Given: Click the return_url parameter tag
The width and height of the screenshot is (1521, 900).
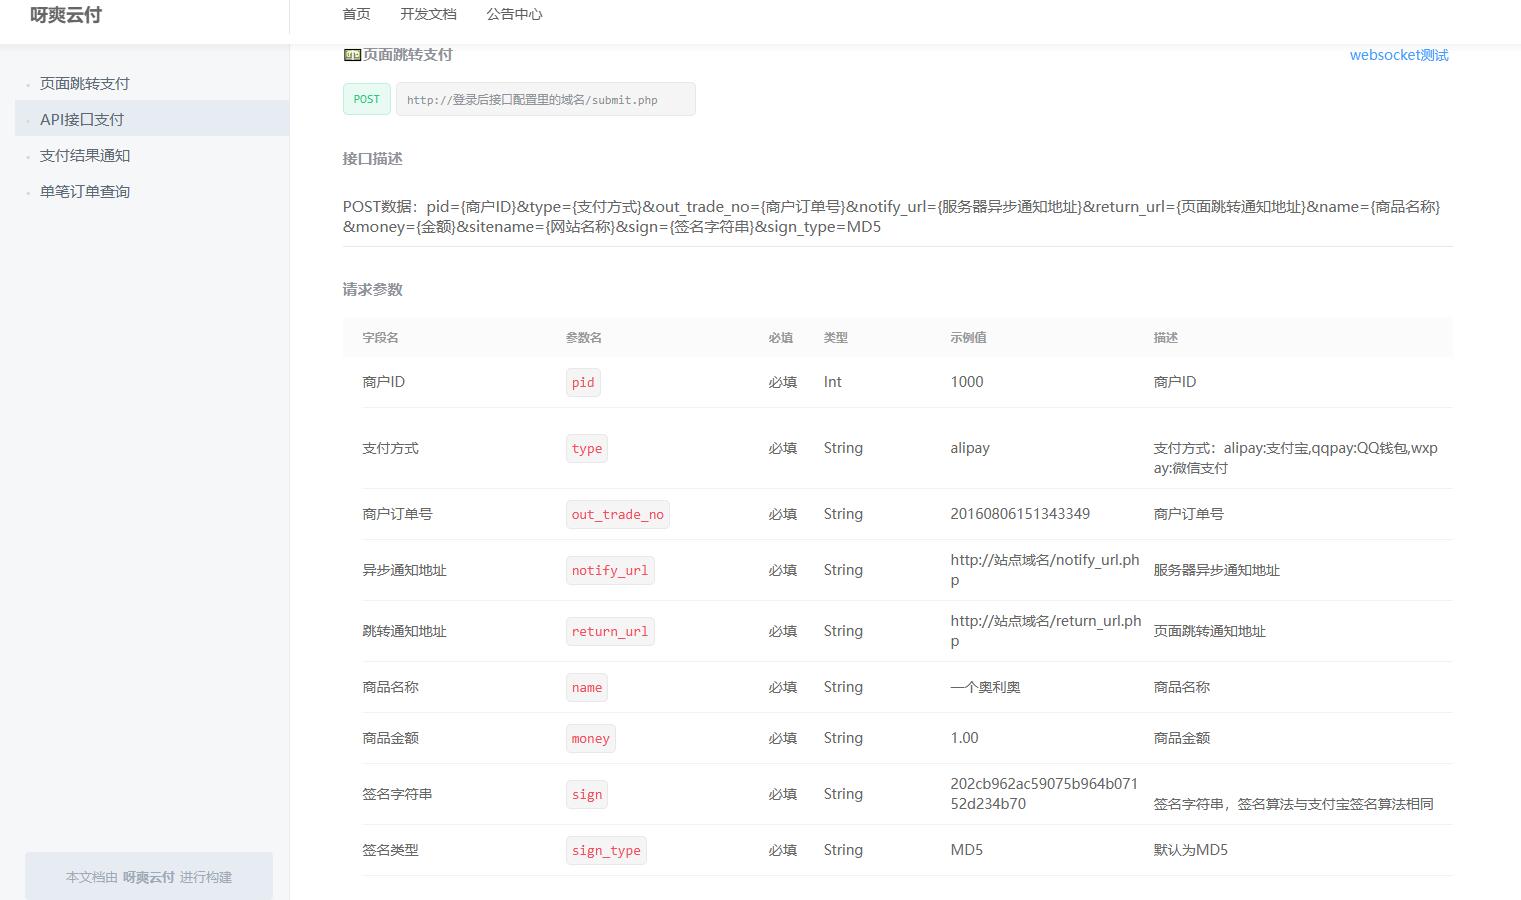Looking at the screenshot, I should tap(609, 632).
